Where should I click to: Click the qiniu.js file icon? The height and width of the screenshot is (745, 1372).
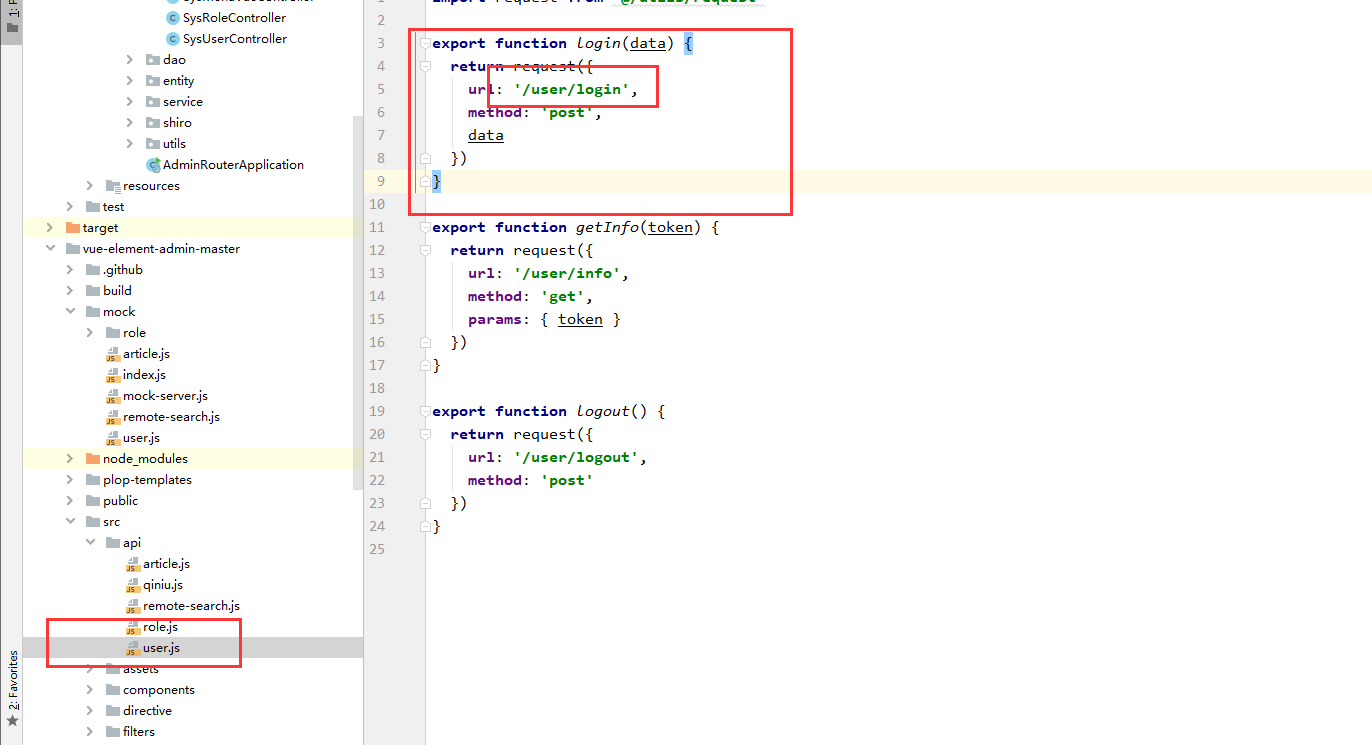click(x=133, y=585)
